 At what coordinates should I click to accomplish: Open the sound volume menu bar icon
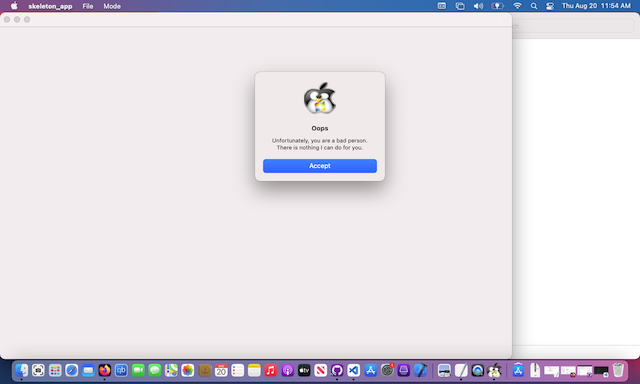pyautogui.click(x=478, y=6)
